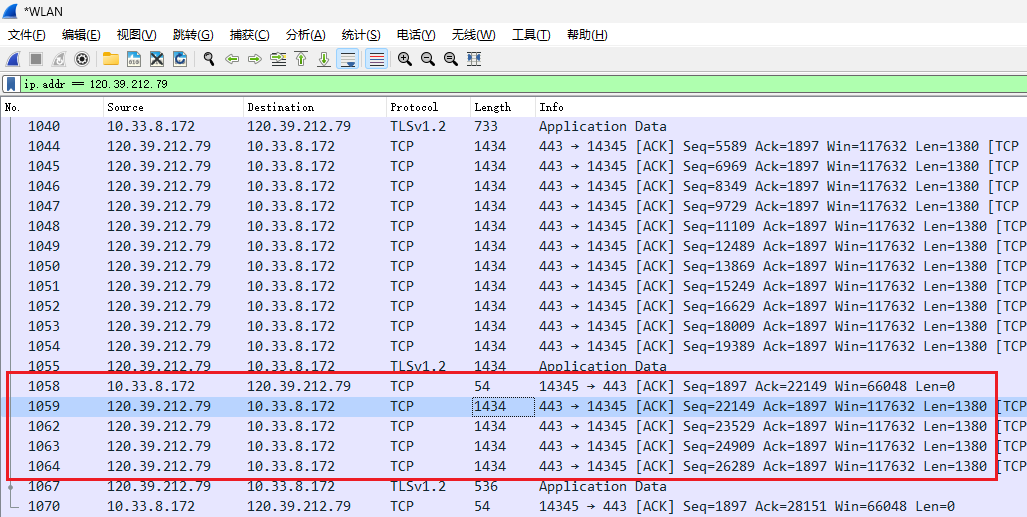The height and width of the screenshot is (517, 1027).
Task: Open the 跳转(G) menu
Action: pos(193,35)
